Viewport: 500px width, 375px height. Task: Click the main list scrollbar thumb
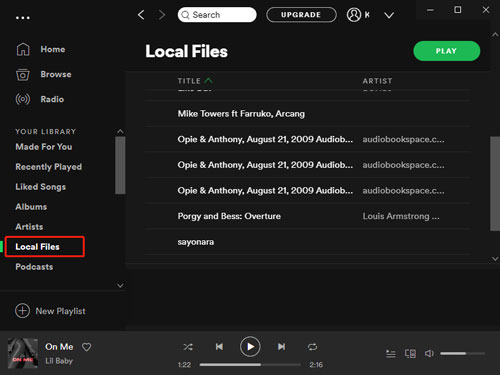point(495,183)
